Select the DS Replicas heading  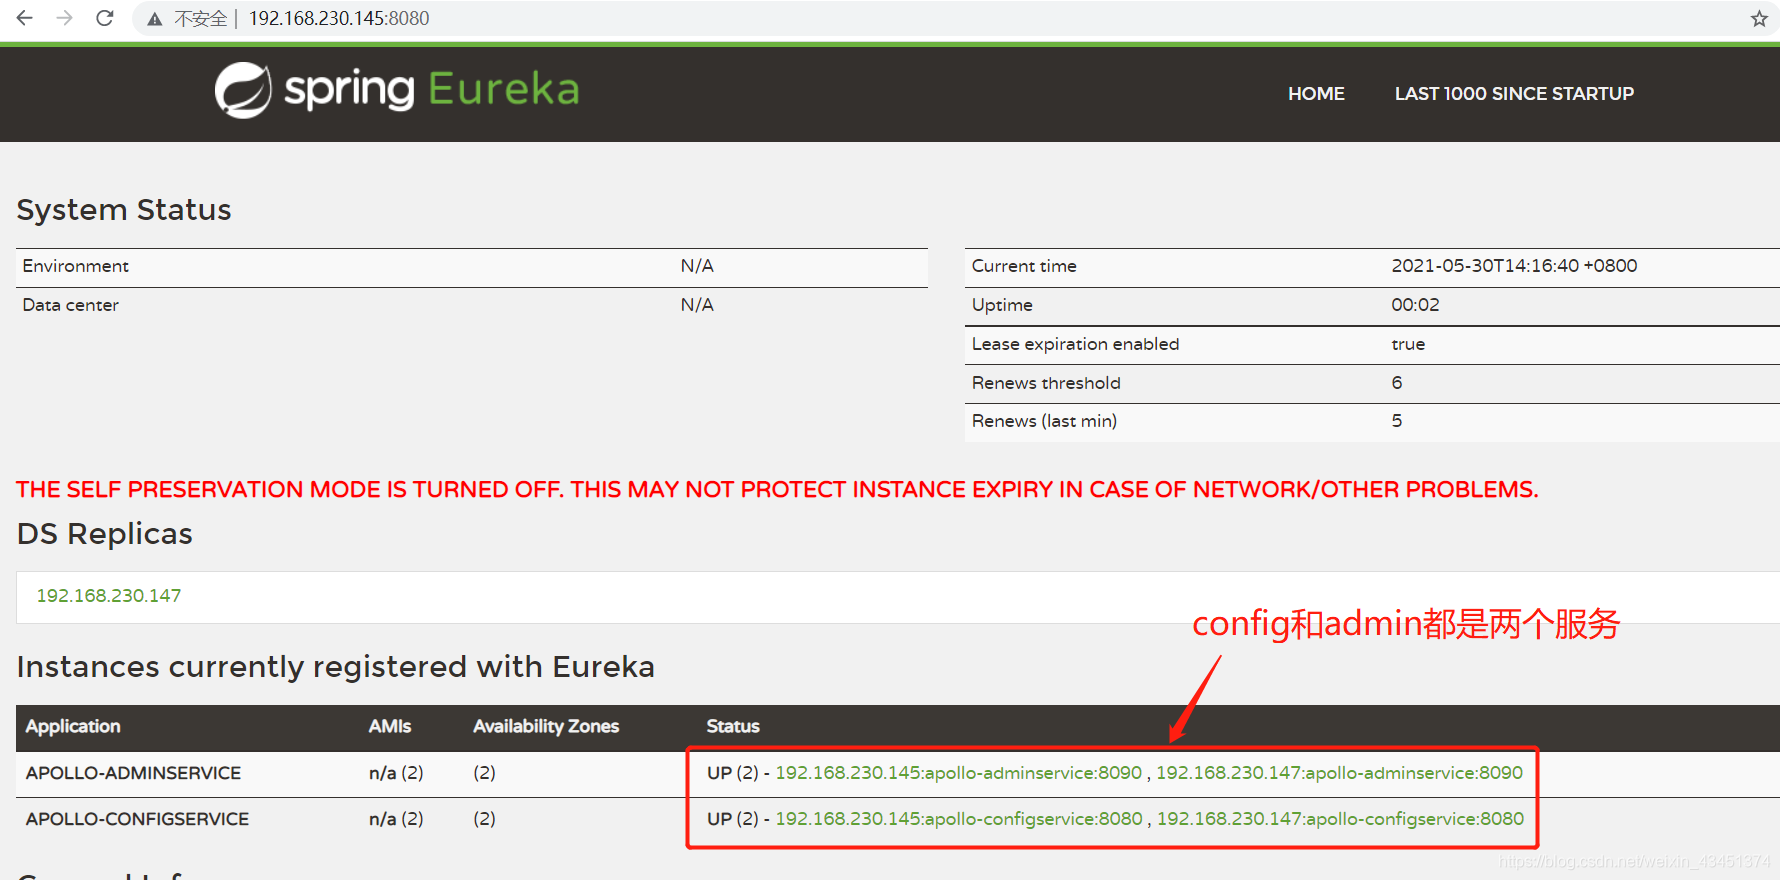tap(105, 534)
